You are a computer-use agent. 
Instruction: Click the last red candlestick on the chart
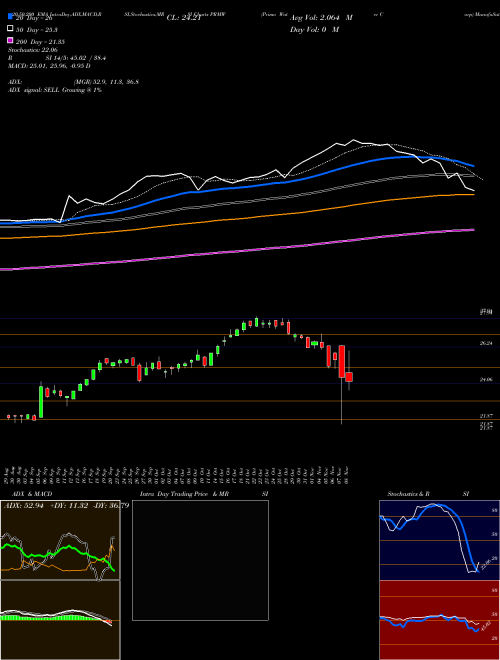coord(349,377)
